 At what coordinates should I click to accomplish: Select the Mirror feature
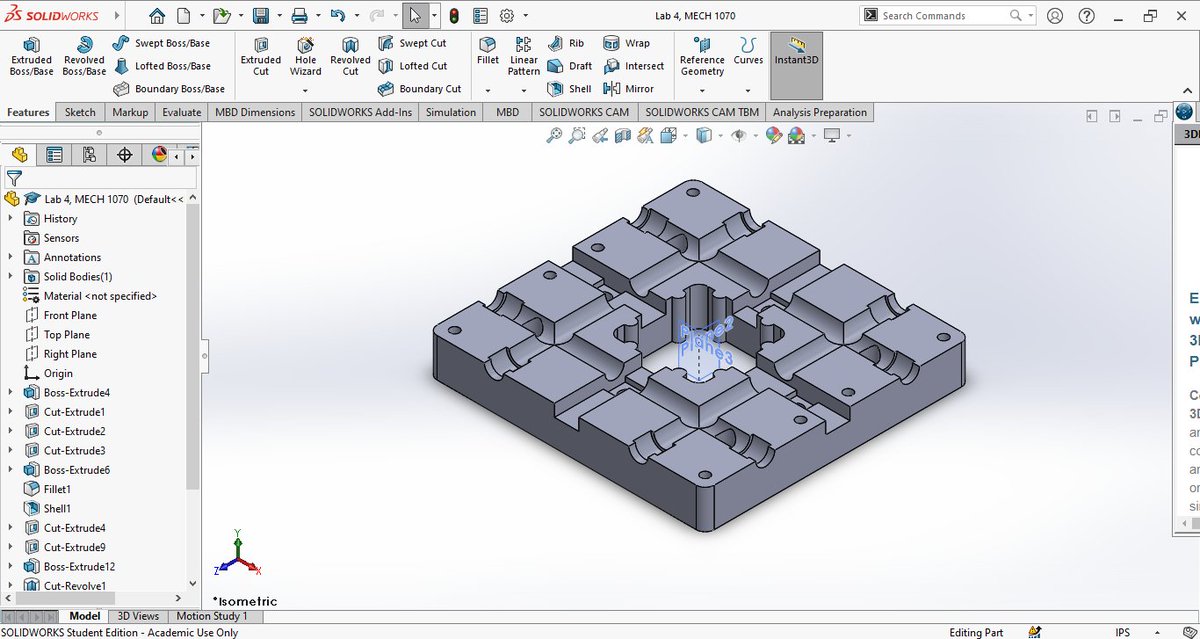629,89
